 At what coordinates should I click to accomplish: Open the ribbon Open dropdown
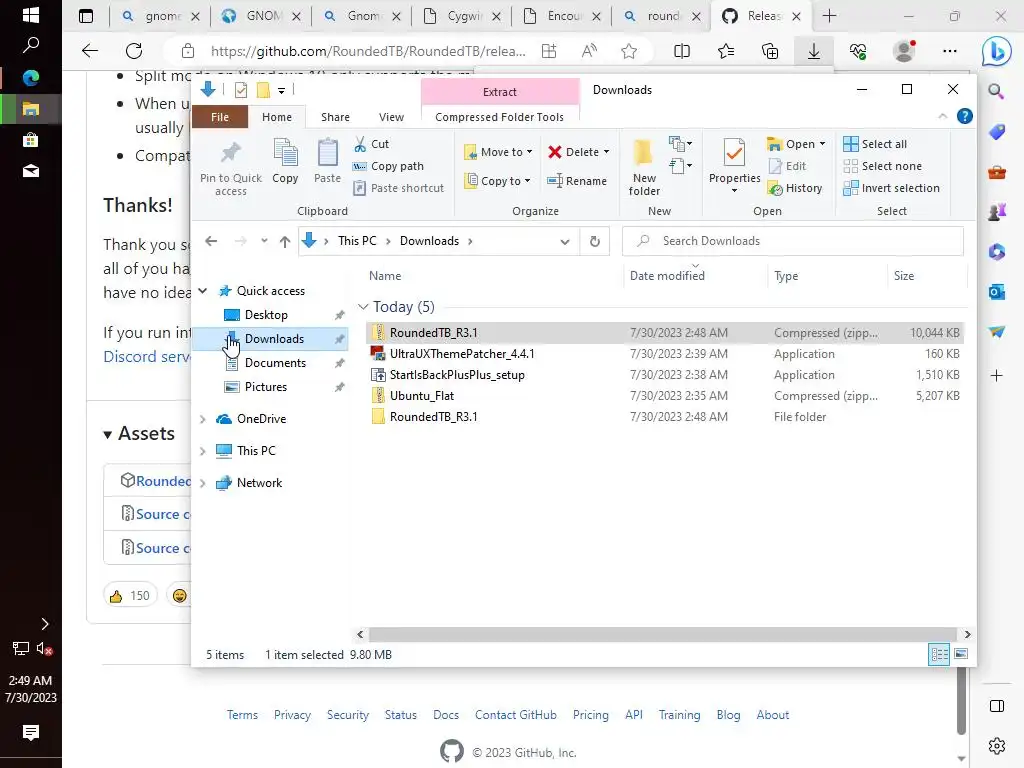(796, 144)
